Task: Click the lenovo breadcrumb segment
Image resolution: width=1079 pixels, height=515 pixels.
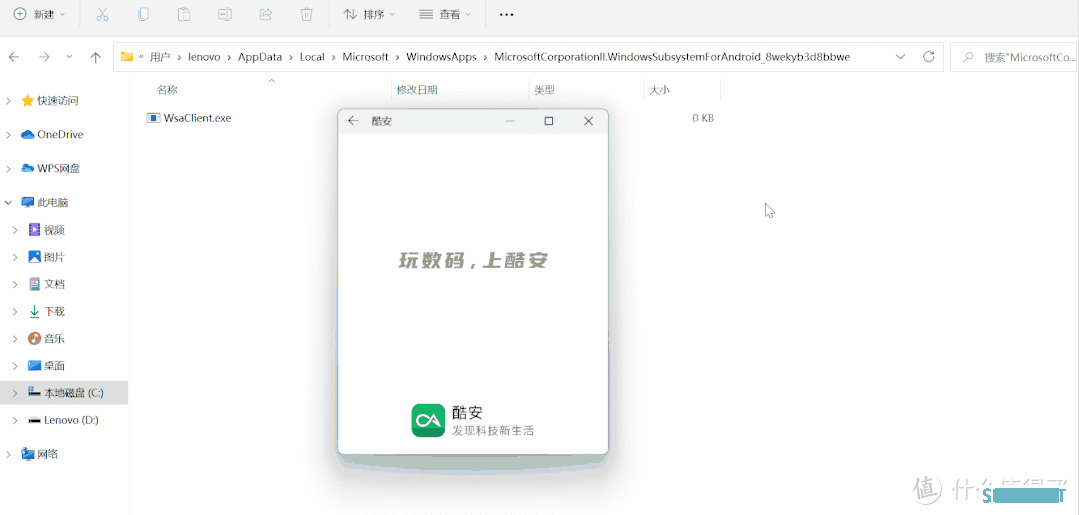Action: 204,57
